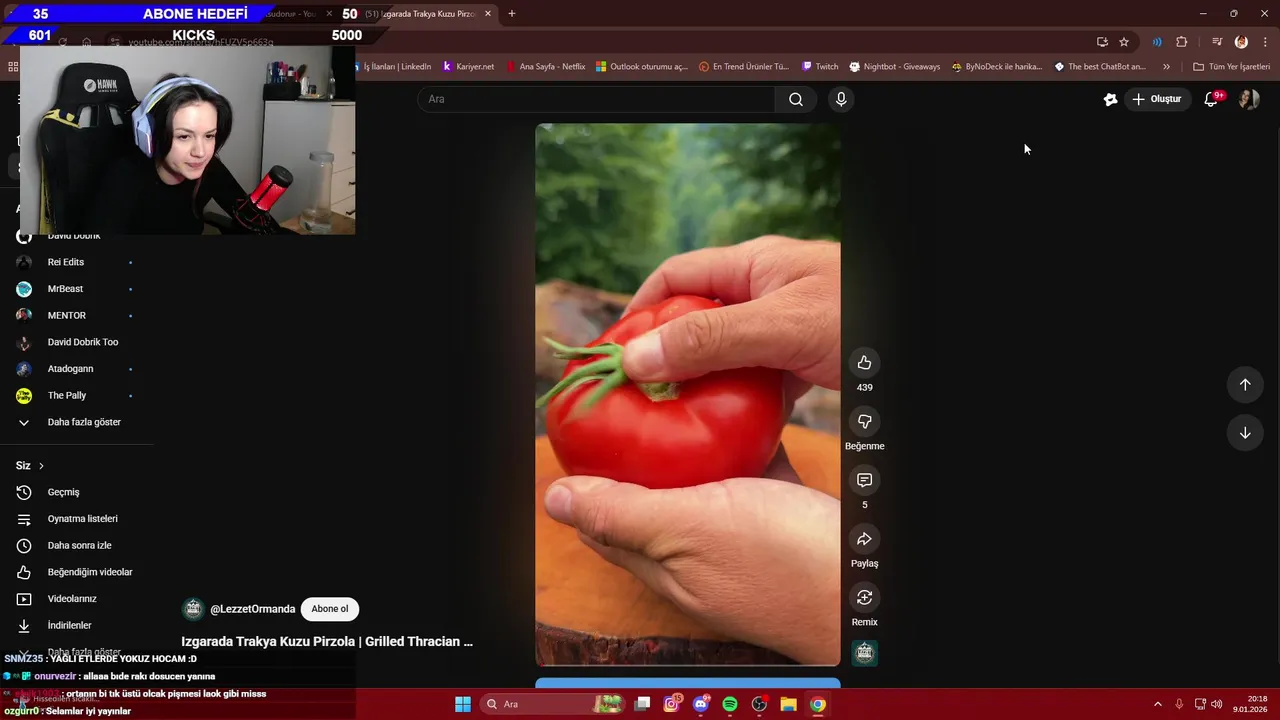Close the Izgarada Trakya Kuzu Pirzola tab
The height and width of the screenshot is (720, 1280).
[488, 14]
